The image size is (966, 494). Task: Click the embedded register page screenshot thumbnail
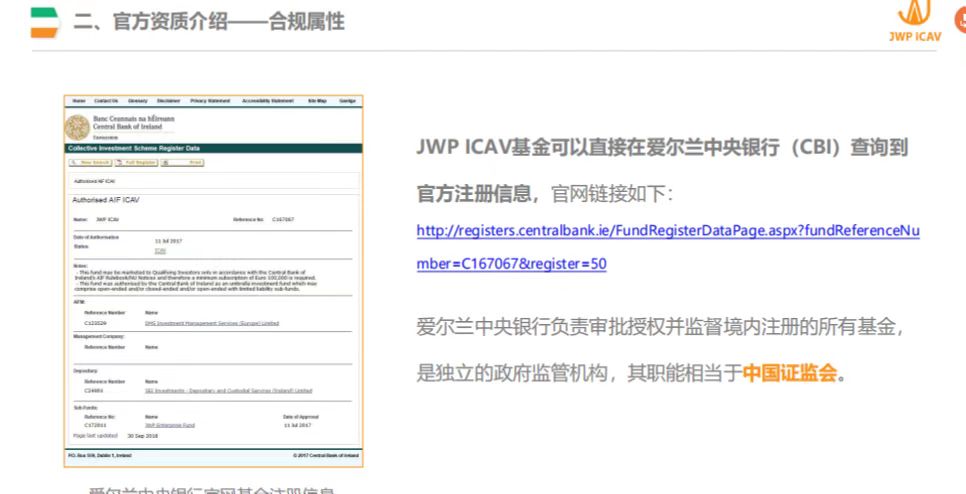pos(214,281)
